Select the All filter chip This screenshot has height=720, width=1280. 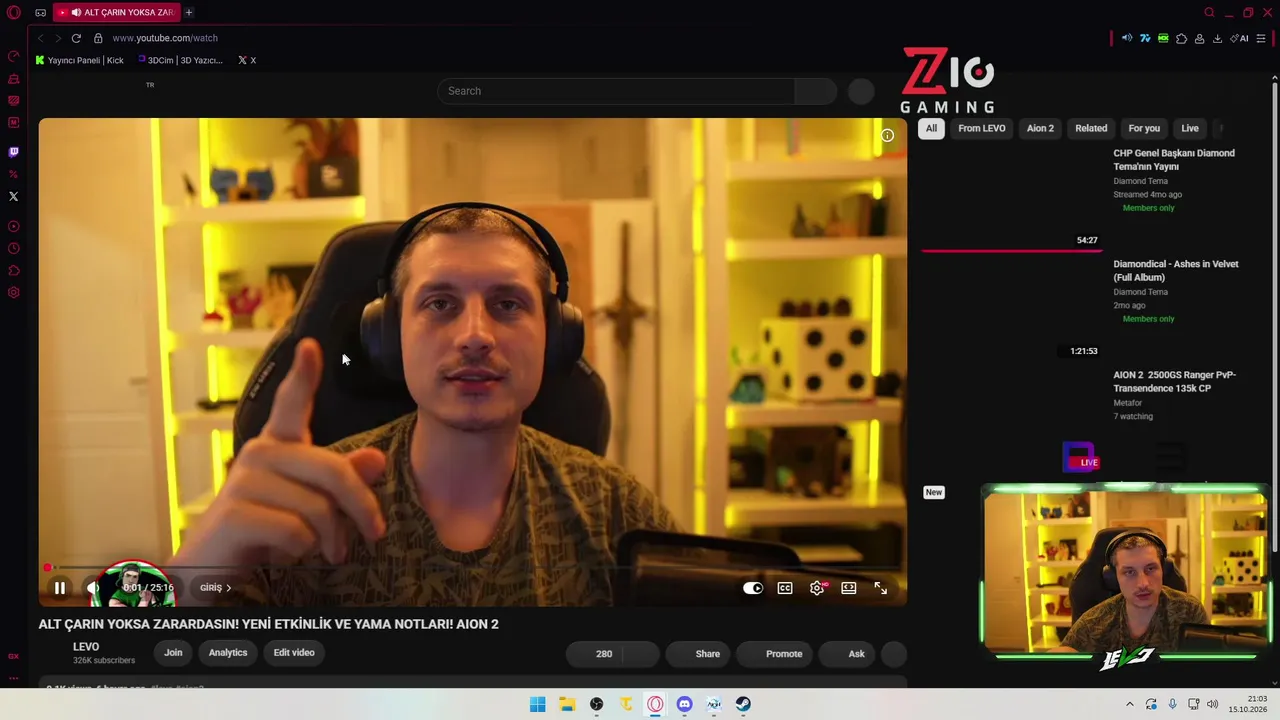pos(931,128)
